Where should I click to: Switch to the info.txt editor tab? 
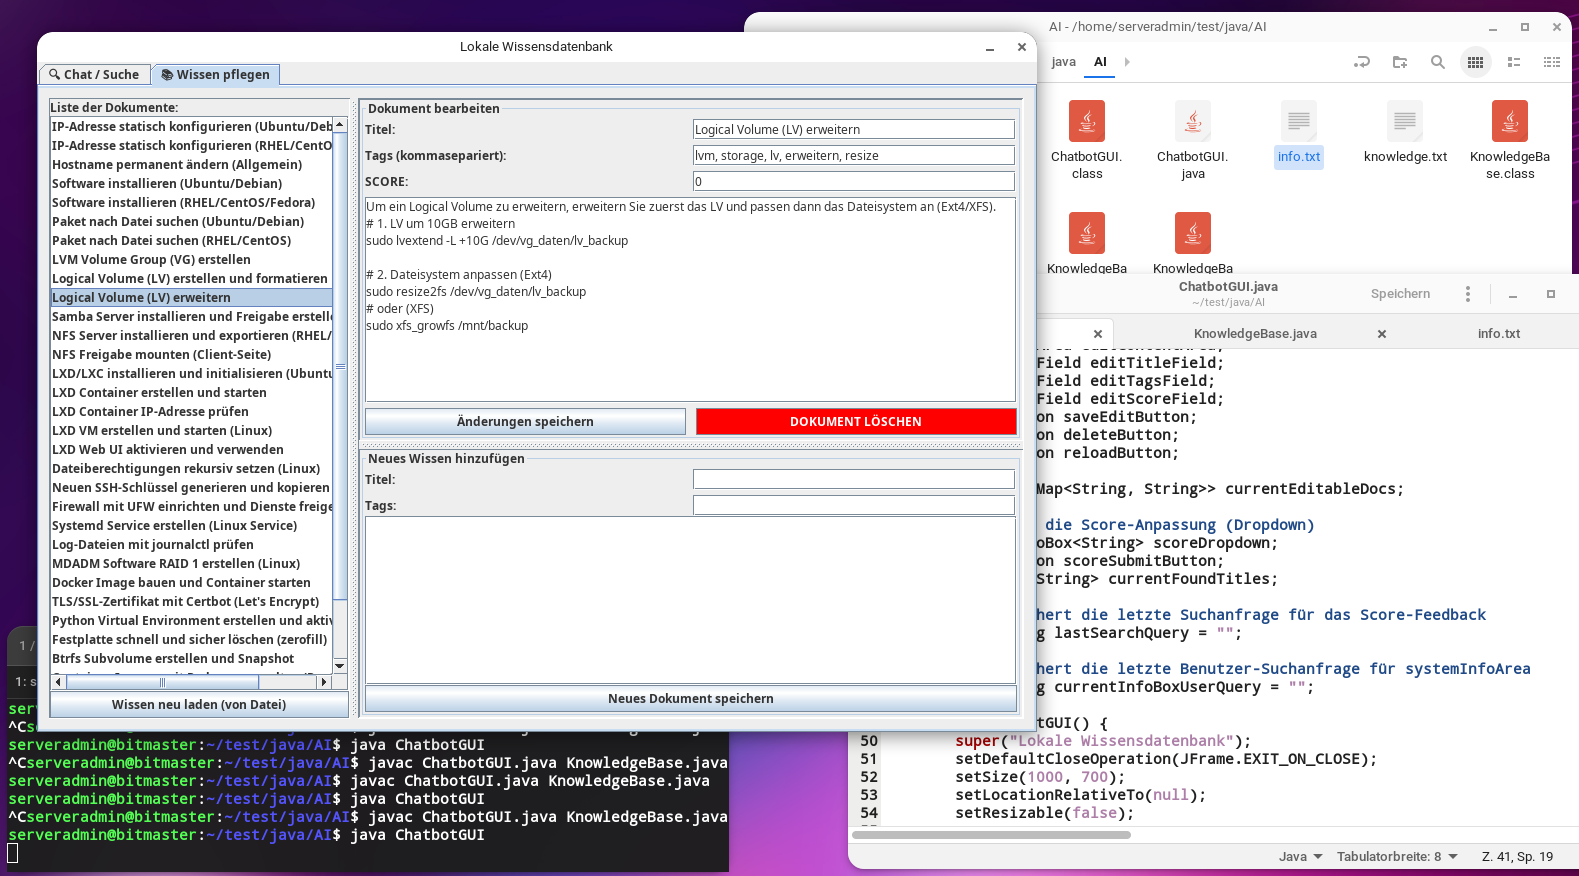(1498, 334)
